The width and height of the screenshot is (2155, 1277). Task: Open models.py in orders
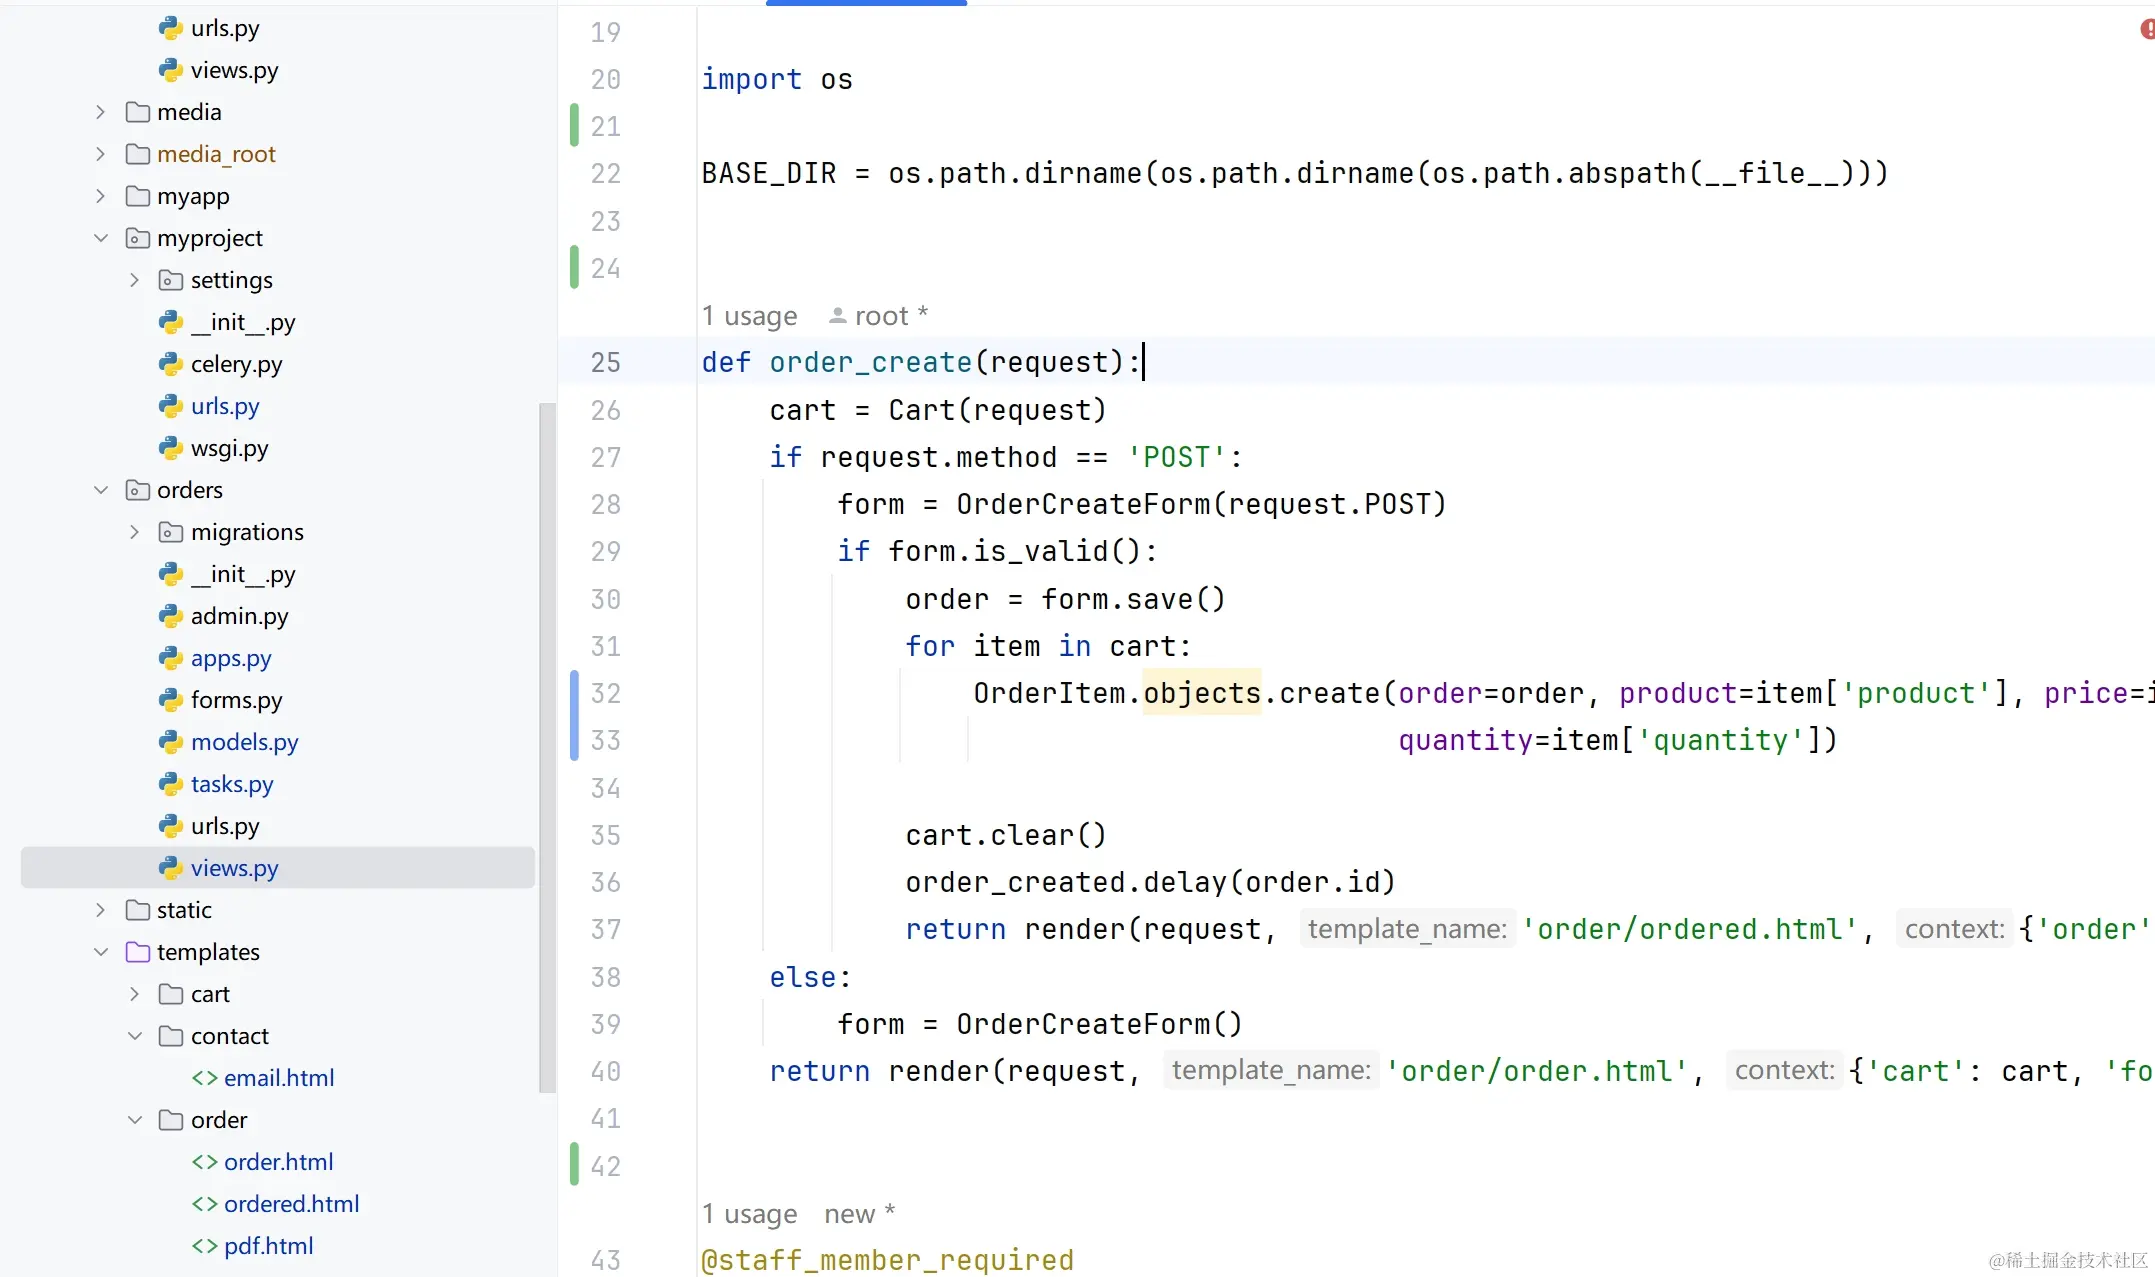[244, 742]
